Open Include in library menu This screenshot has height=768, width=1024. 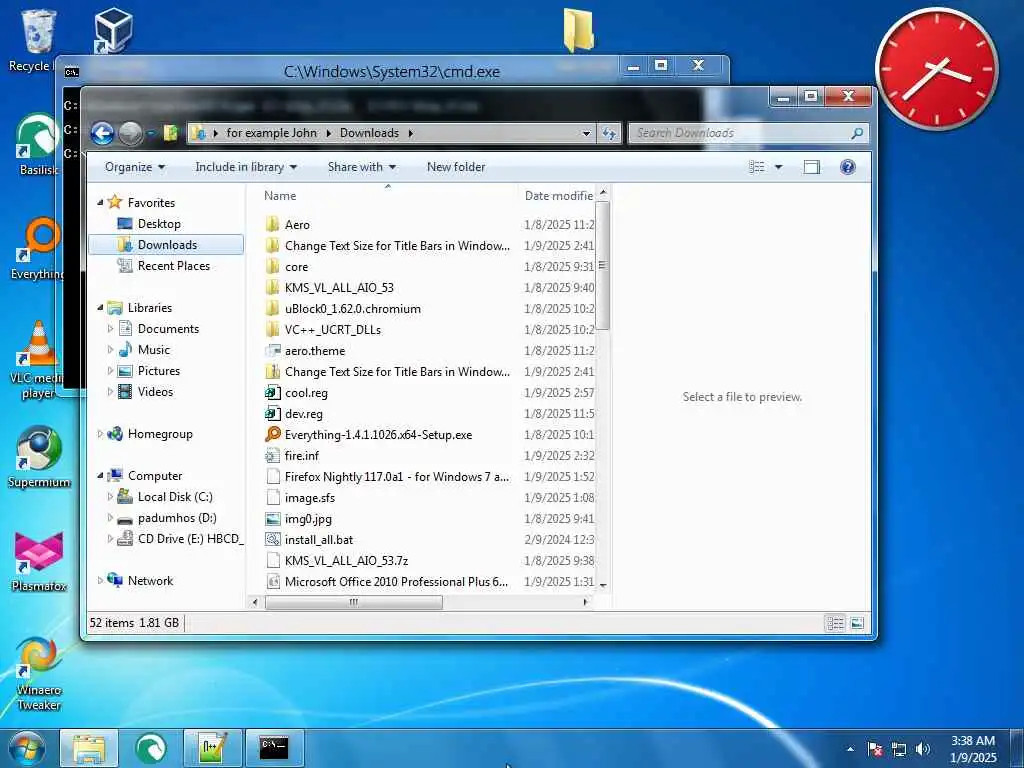pyautogui.click(x=246, y=167)
